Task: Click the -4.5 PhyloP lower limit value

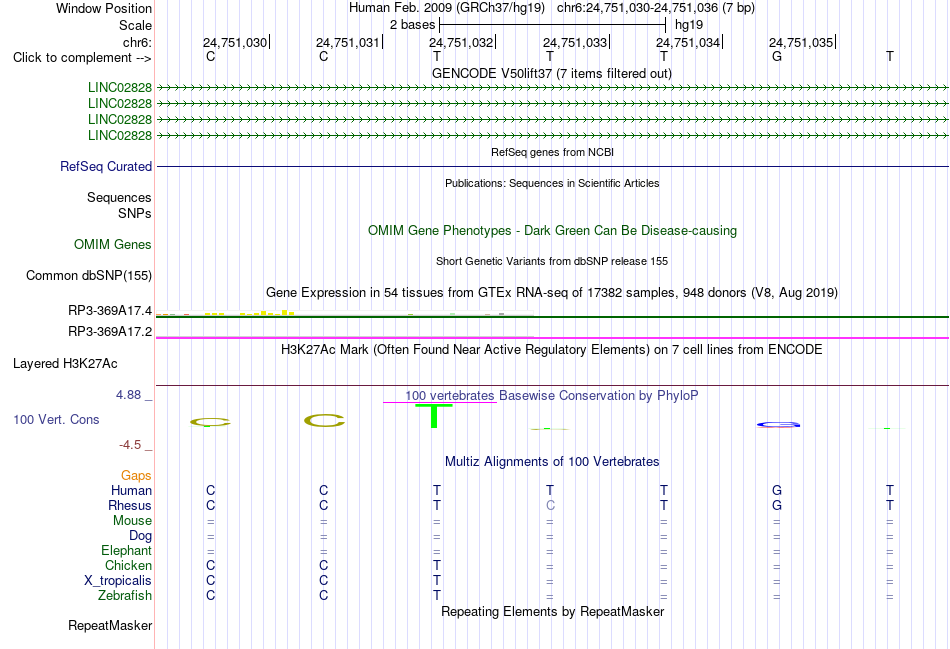Action: pyautogui.click(x=130, y=445)
